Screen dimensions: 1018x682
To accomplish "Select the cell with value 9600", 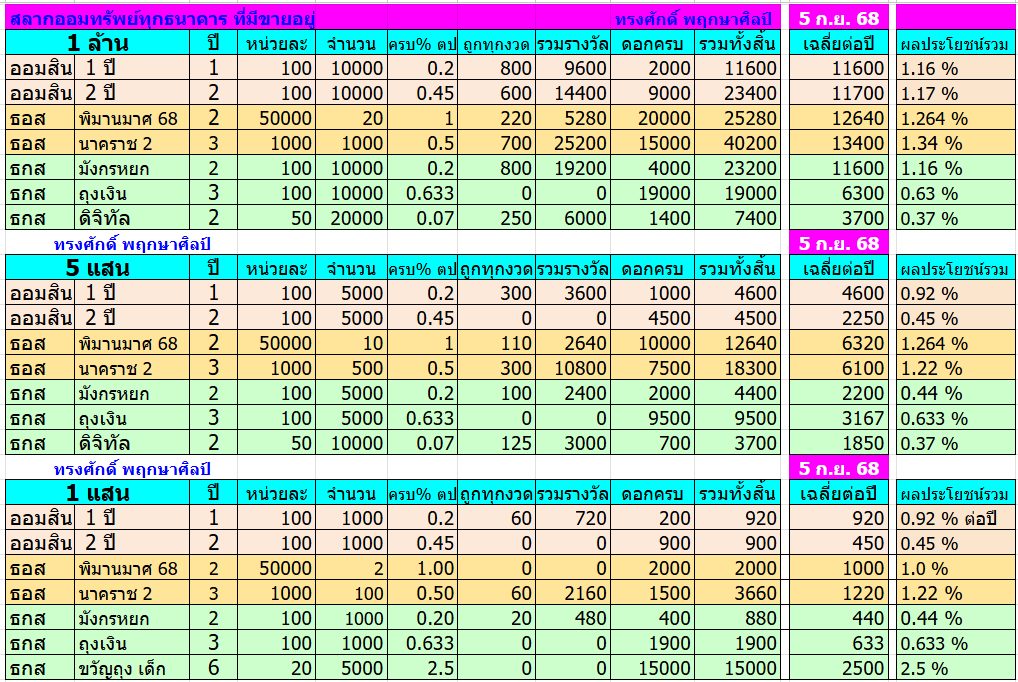I will 573,68.
